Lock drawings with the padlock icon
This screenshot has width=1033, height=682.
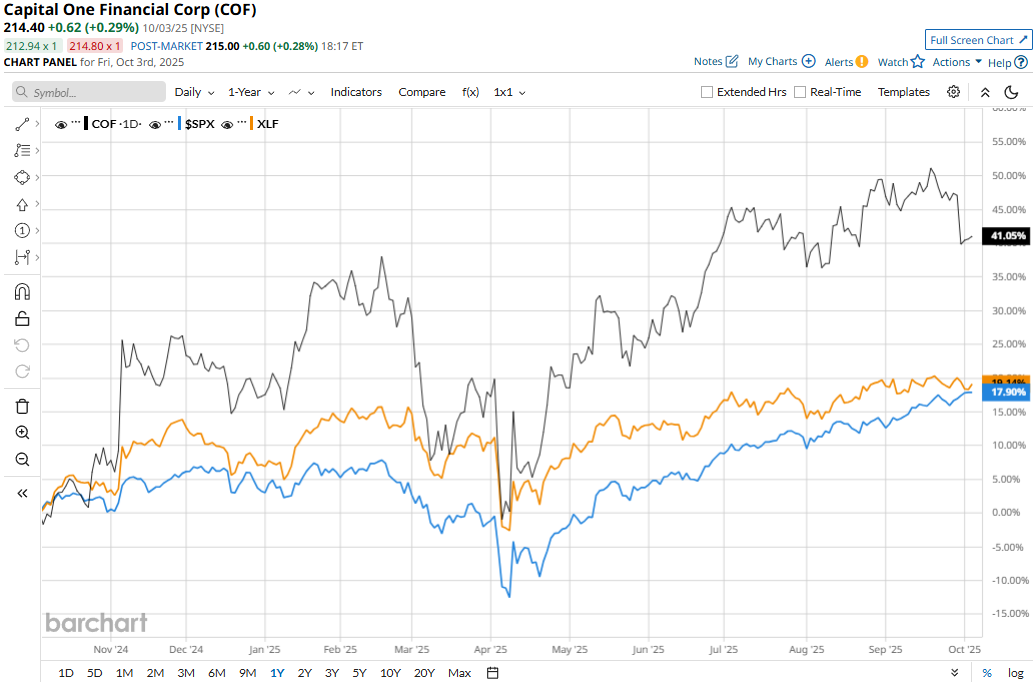point(22,319)
